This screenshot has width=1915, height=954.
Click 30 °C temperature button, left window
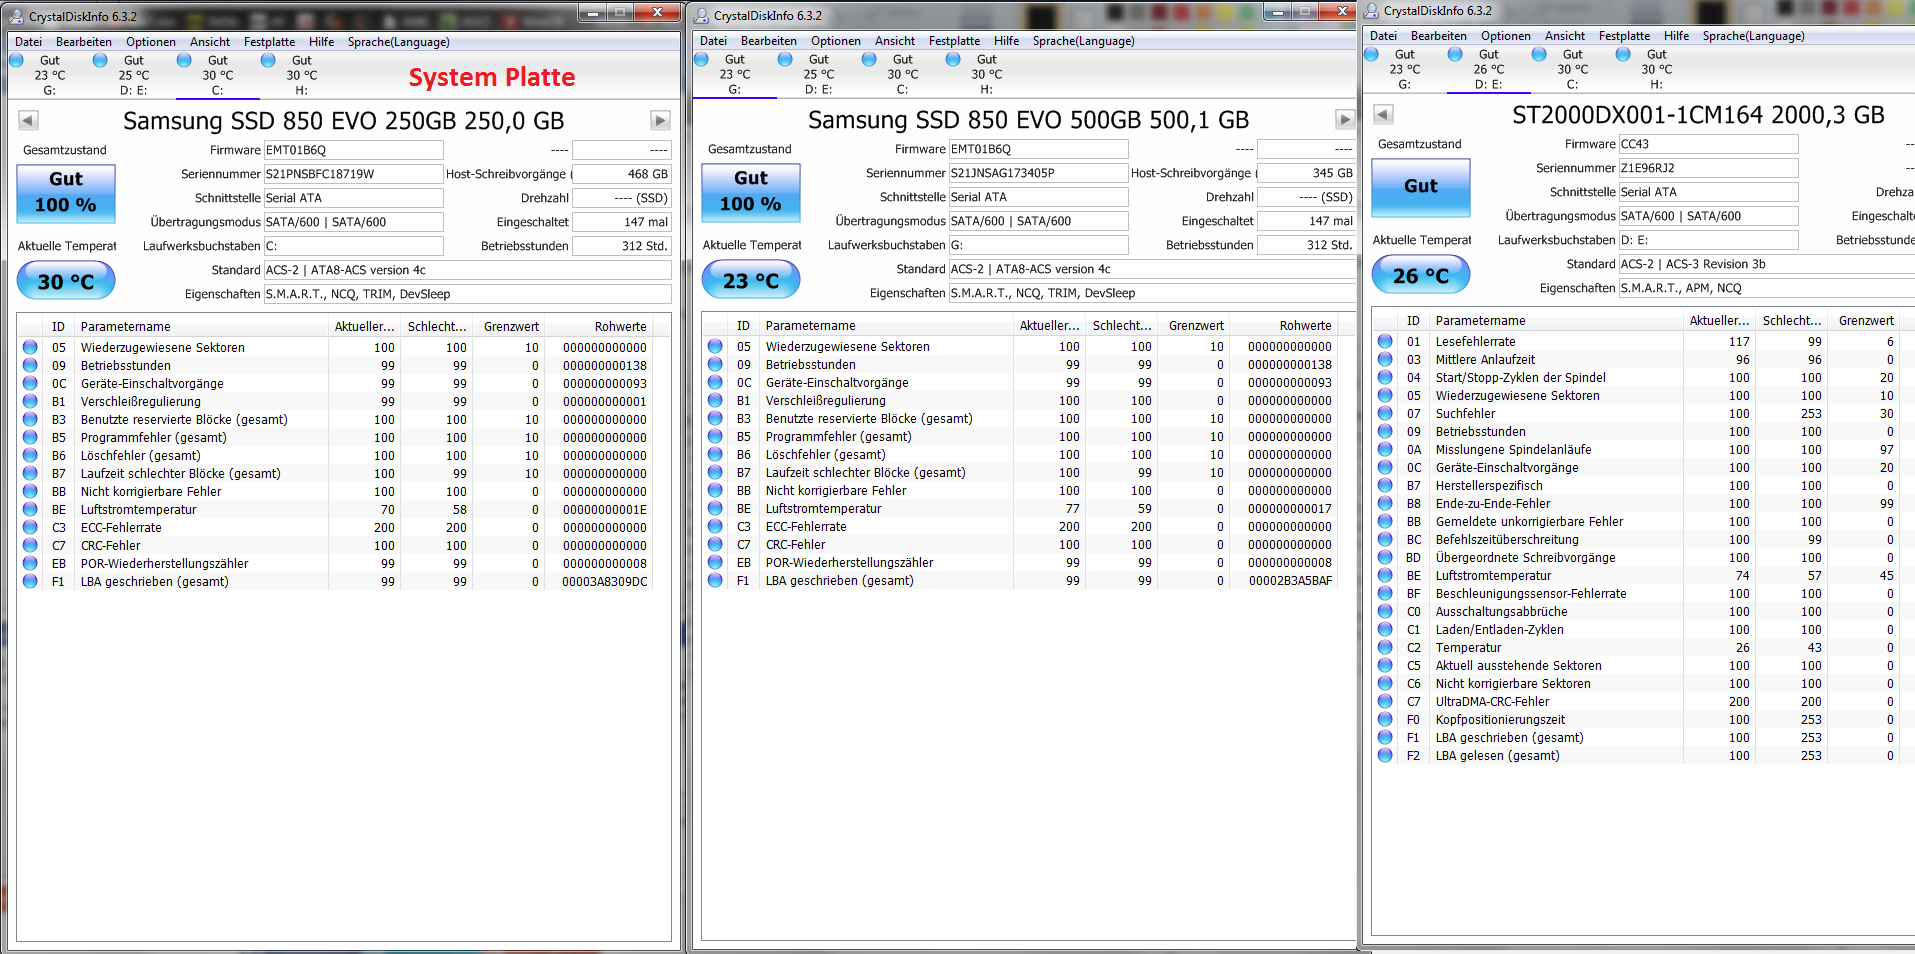tap(66, 281)
